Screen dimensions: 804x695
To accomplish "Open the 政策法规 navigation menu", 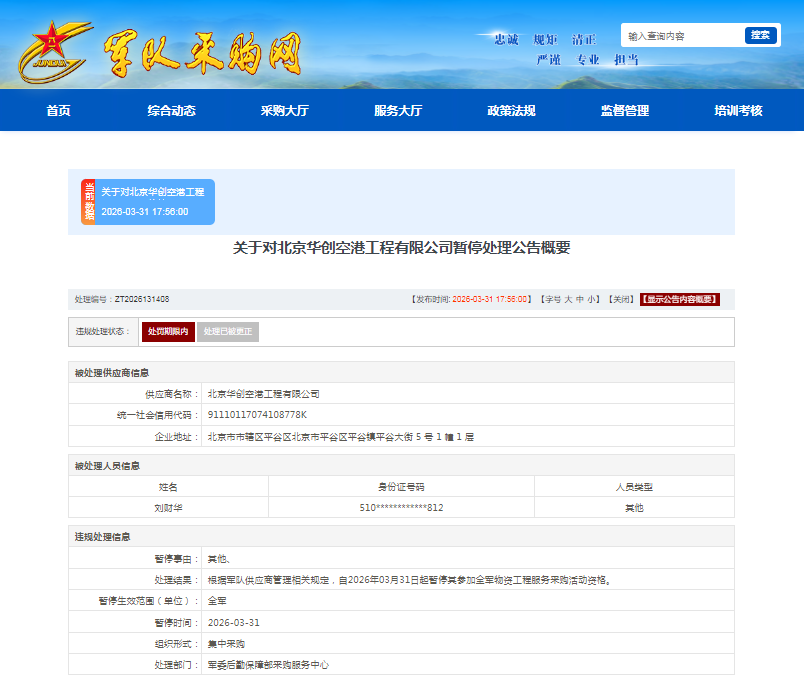I will (x=510, y=111).
